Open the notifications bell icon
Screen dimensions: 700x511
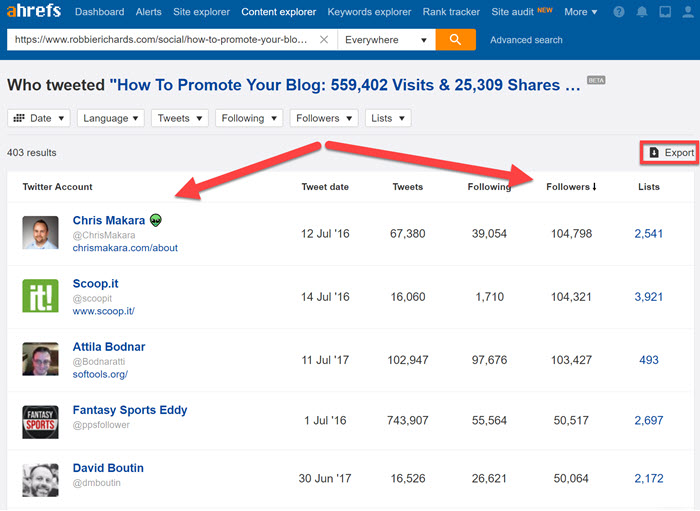642,13
